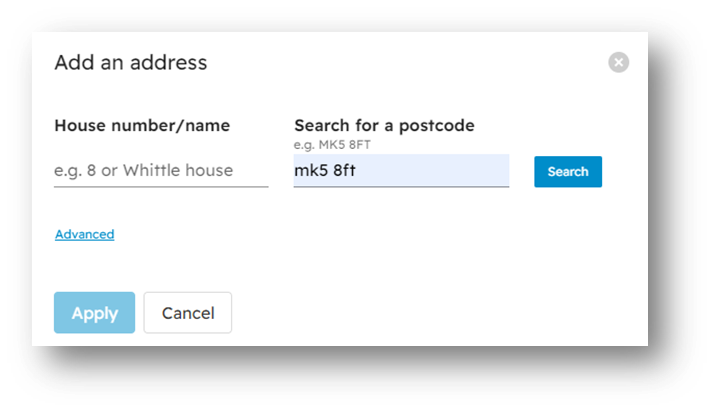
Task: Click the House number/name input field
Action: (x=161, y=170)
